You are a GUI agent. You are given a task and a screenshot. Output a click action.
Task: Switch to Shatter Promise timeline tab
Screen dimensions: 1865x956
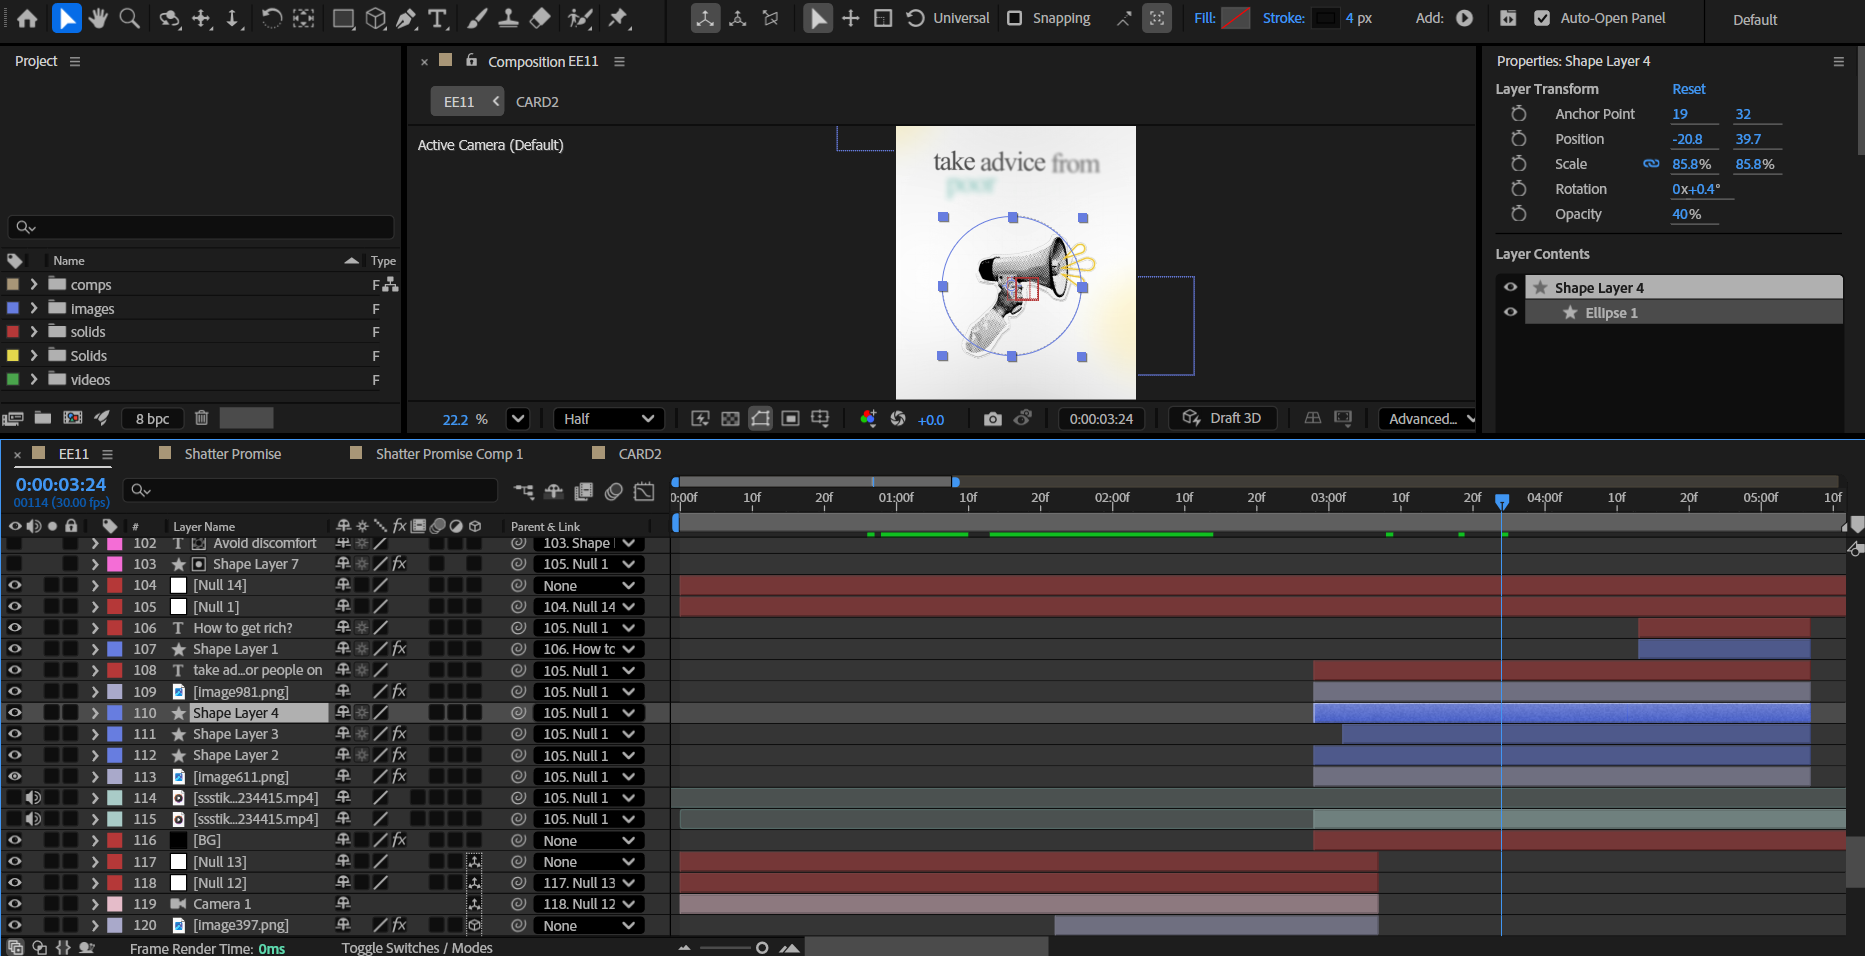tap(232, 454)
